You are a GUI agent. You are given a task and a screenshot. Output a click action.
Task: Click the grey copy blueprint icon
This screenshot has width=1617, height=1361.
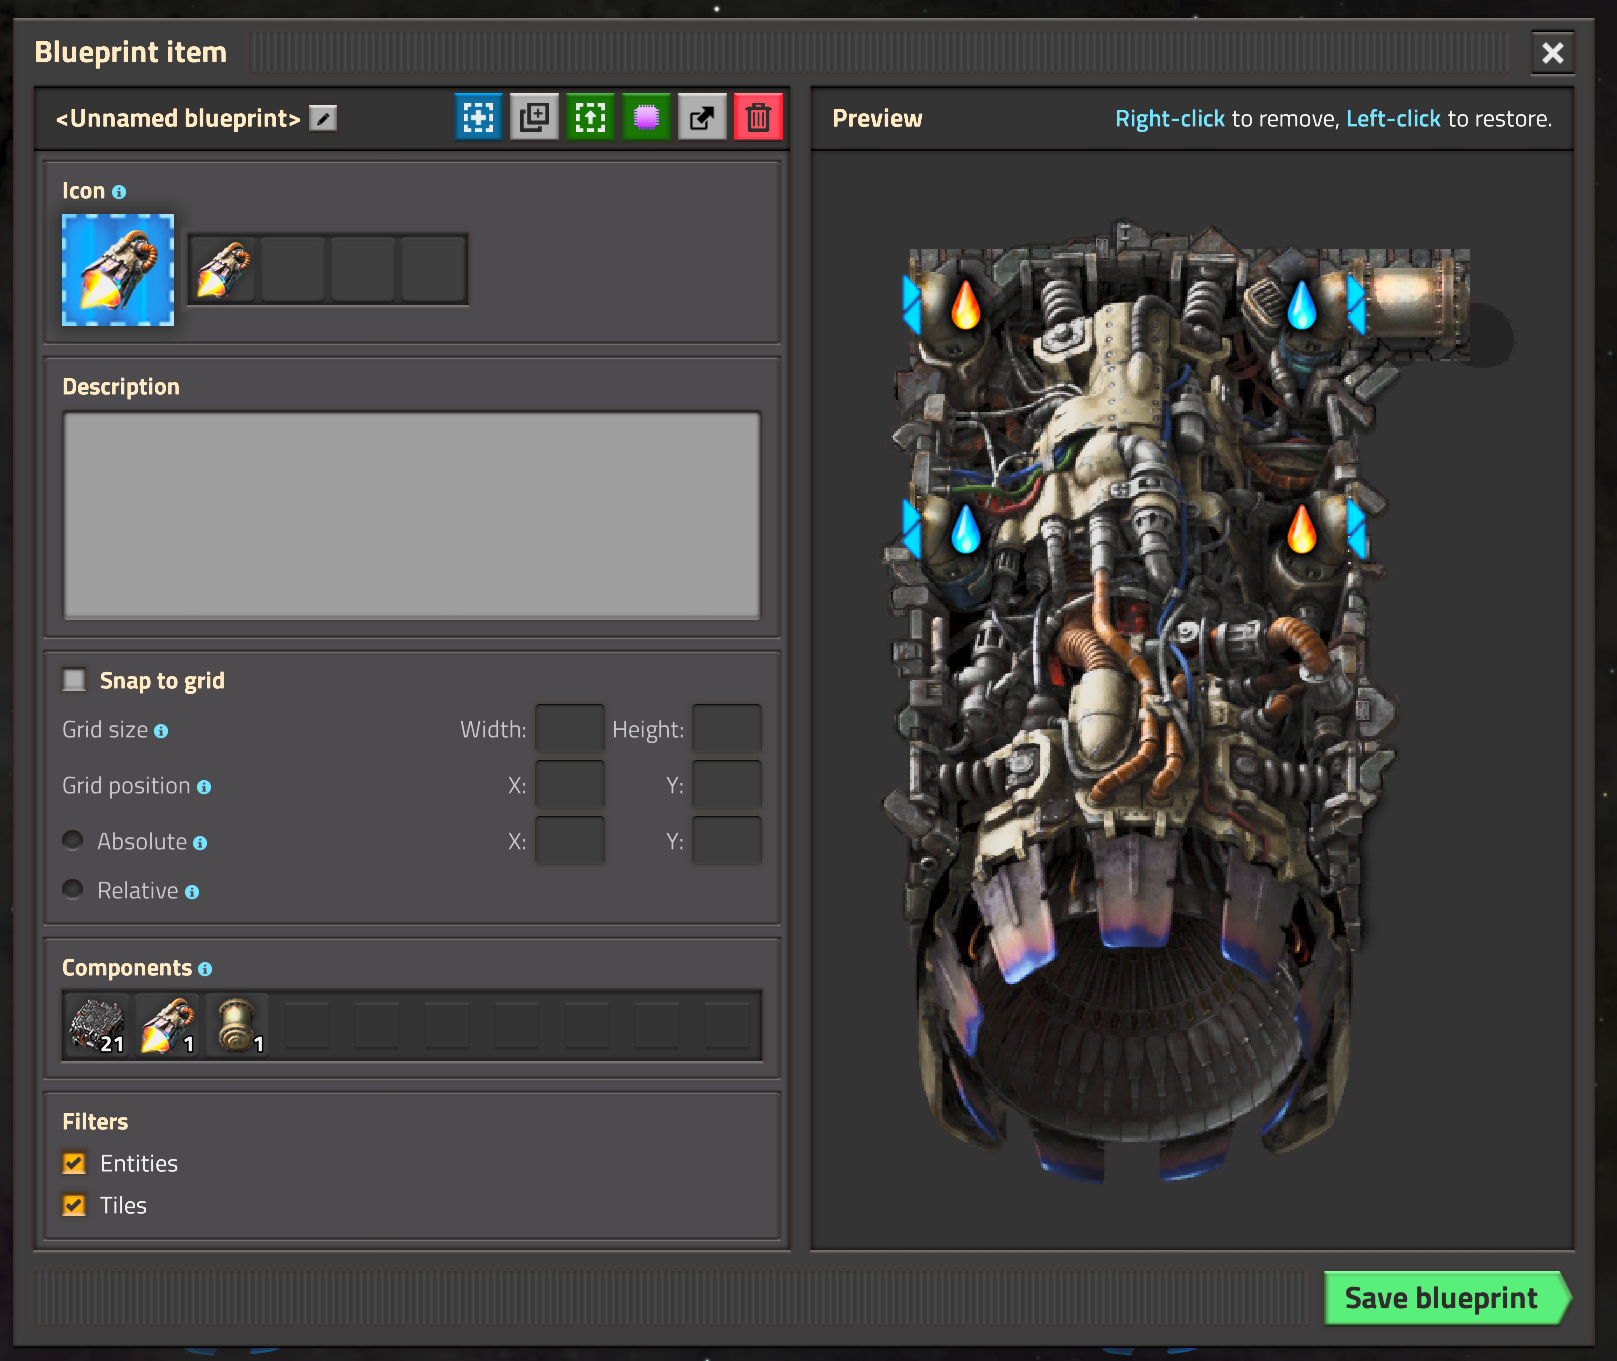[x=534, y=118]
